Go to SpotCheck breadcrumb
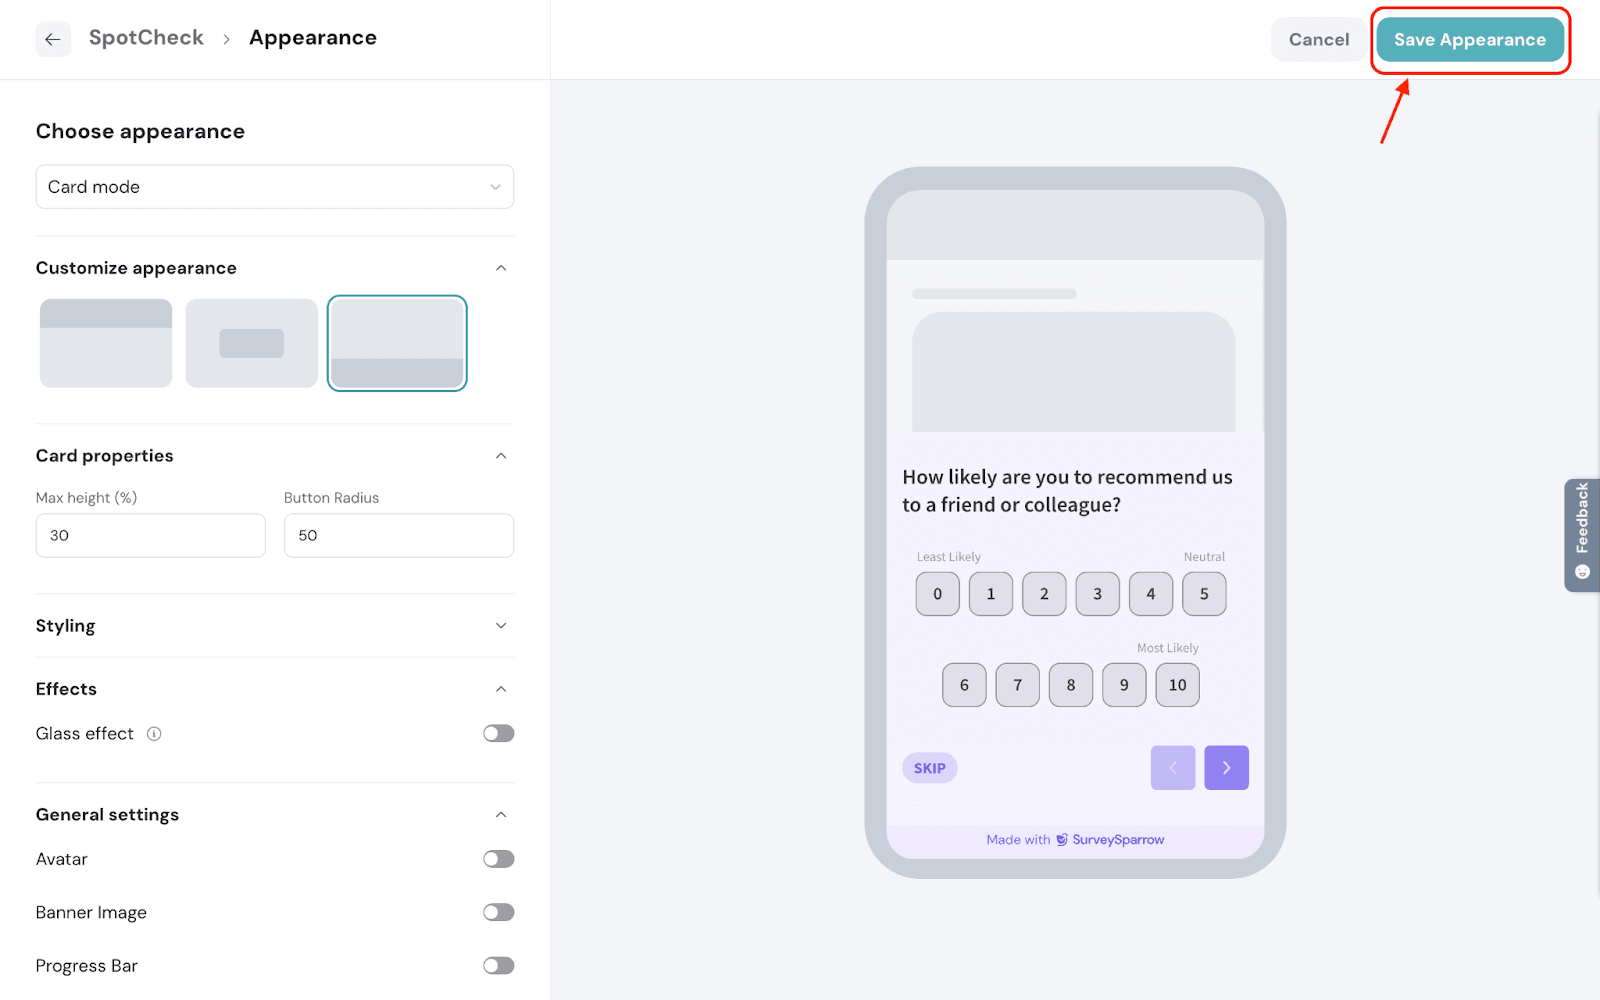1600x1000 pixels. 146,38
